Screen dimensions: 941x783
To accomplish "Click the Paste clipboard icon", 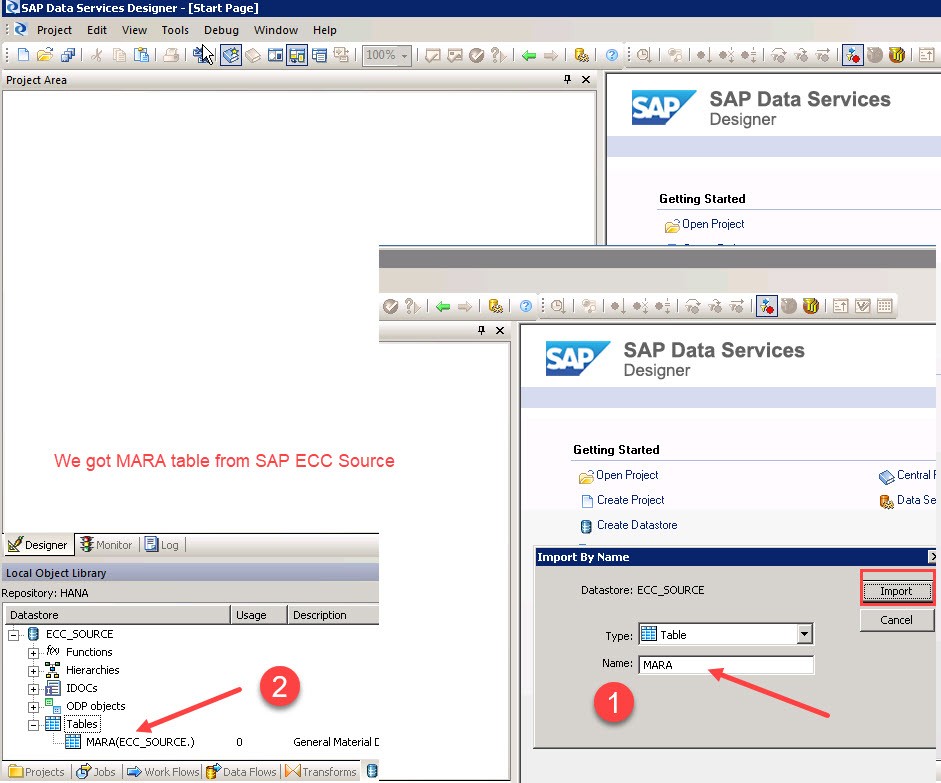I will (x=141, y=55).
